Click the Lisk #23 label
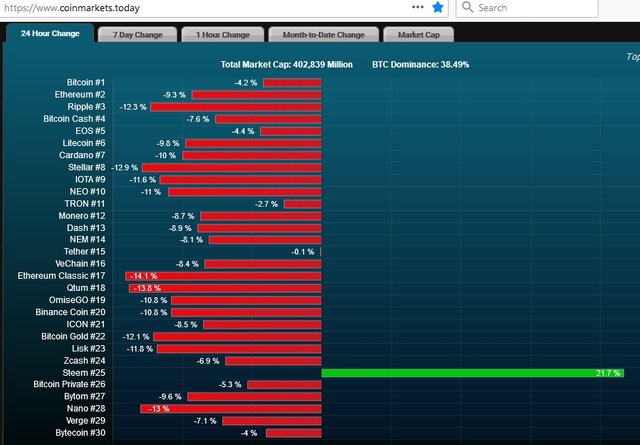 pos(89,349)
